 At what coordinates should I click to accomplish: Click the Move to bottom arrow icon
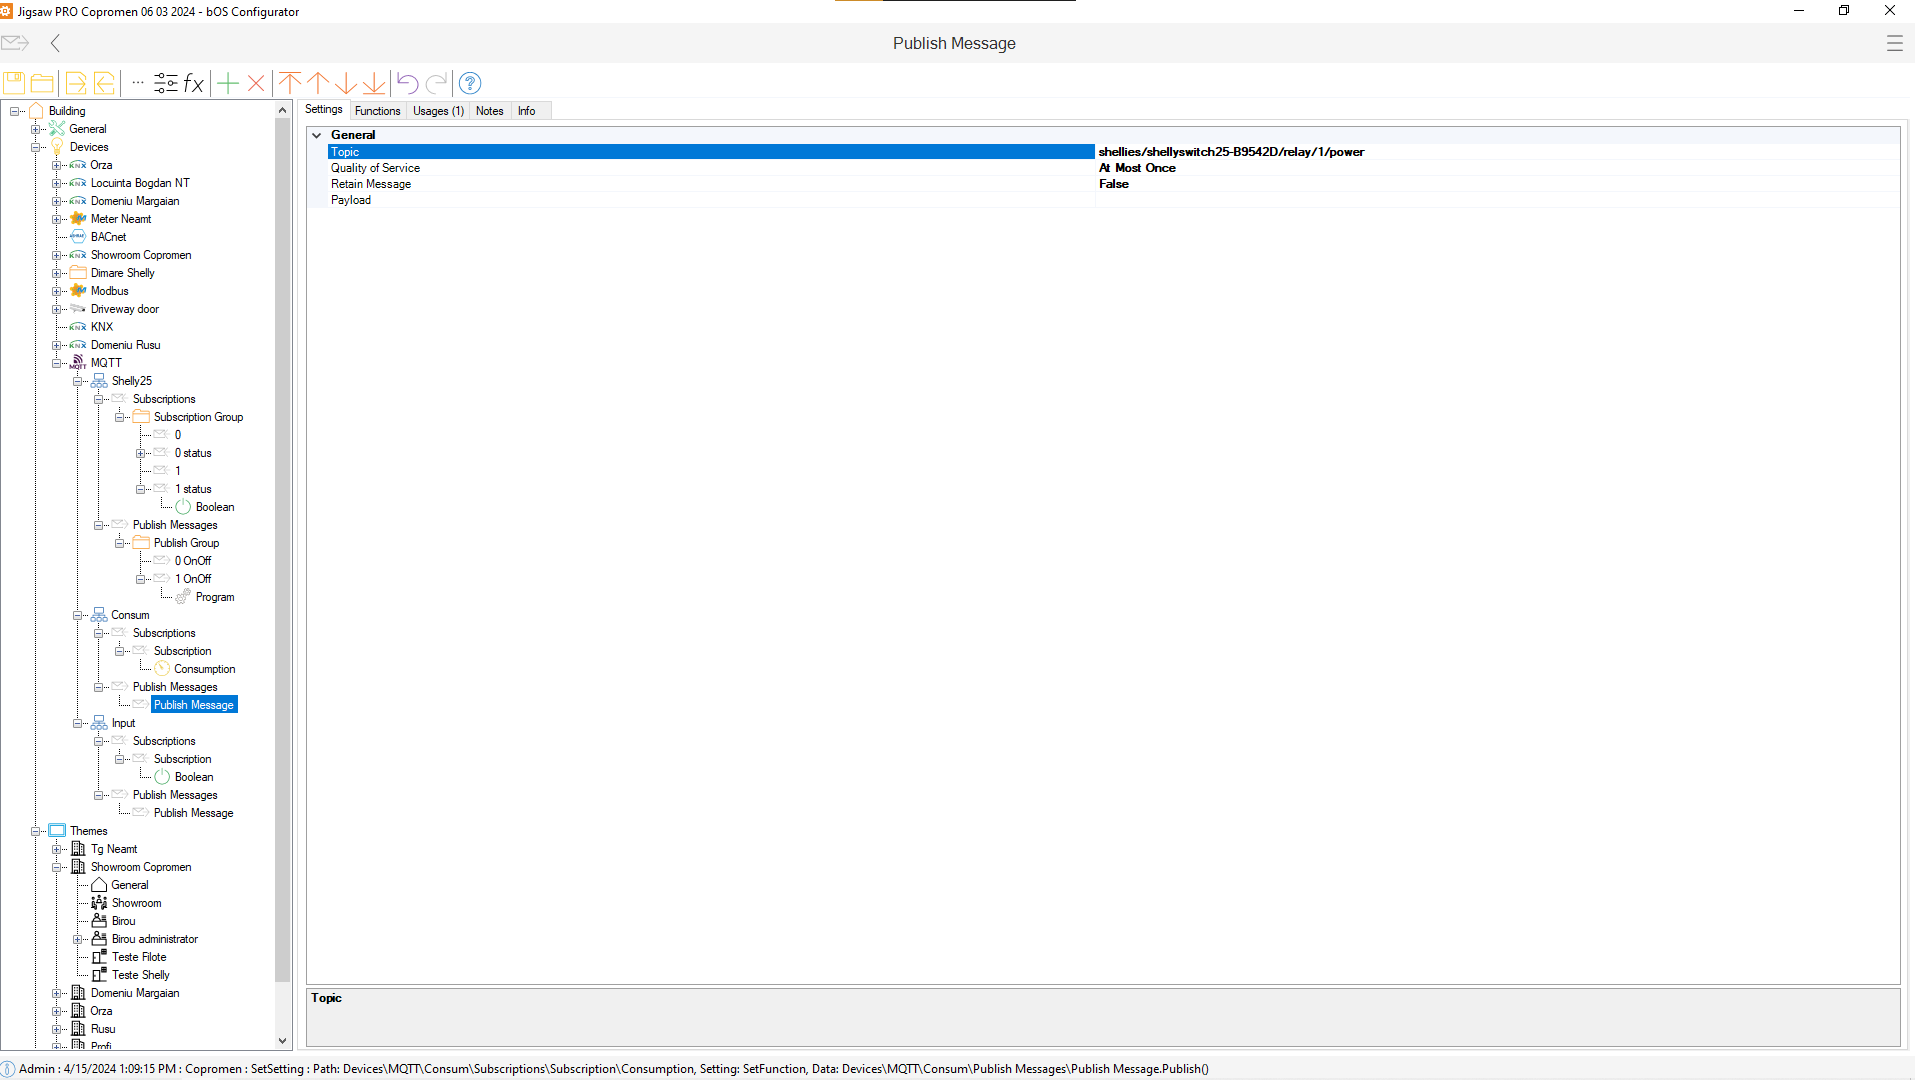[x=374, y=83]
